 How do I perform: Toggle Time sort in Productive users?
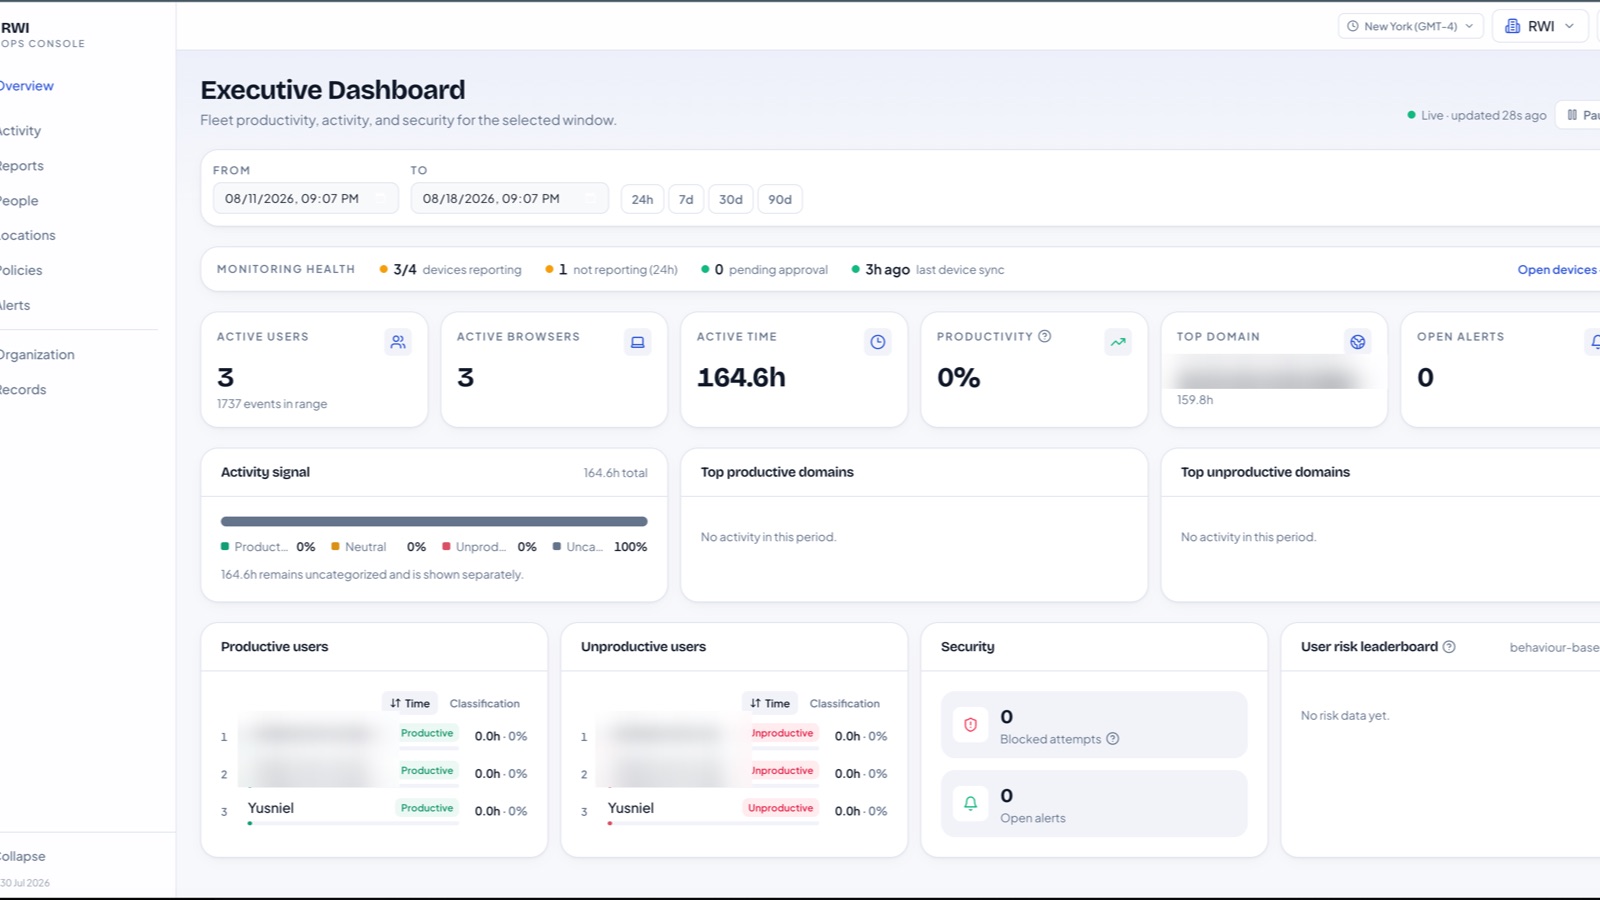coord(410,703)
